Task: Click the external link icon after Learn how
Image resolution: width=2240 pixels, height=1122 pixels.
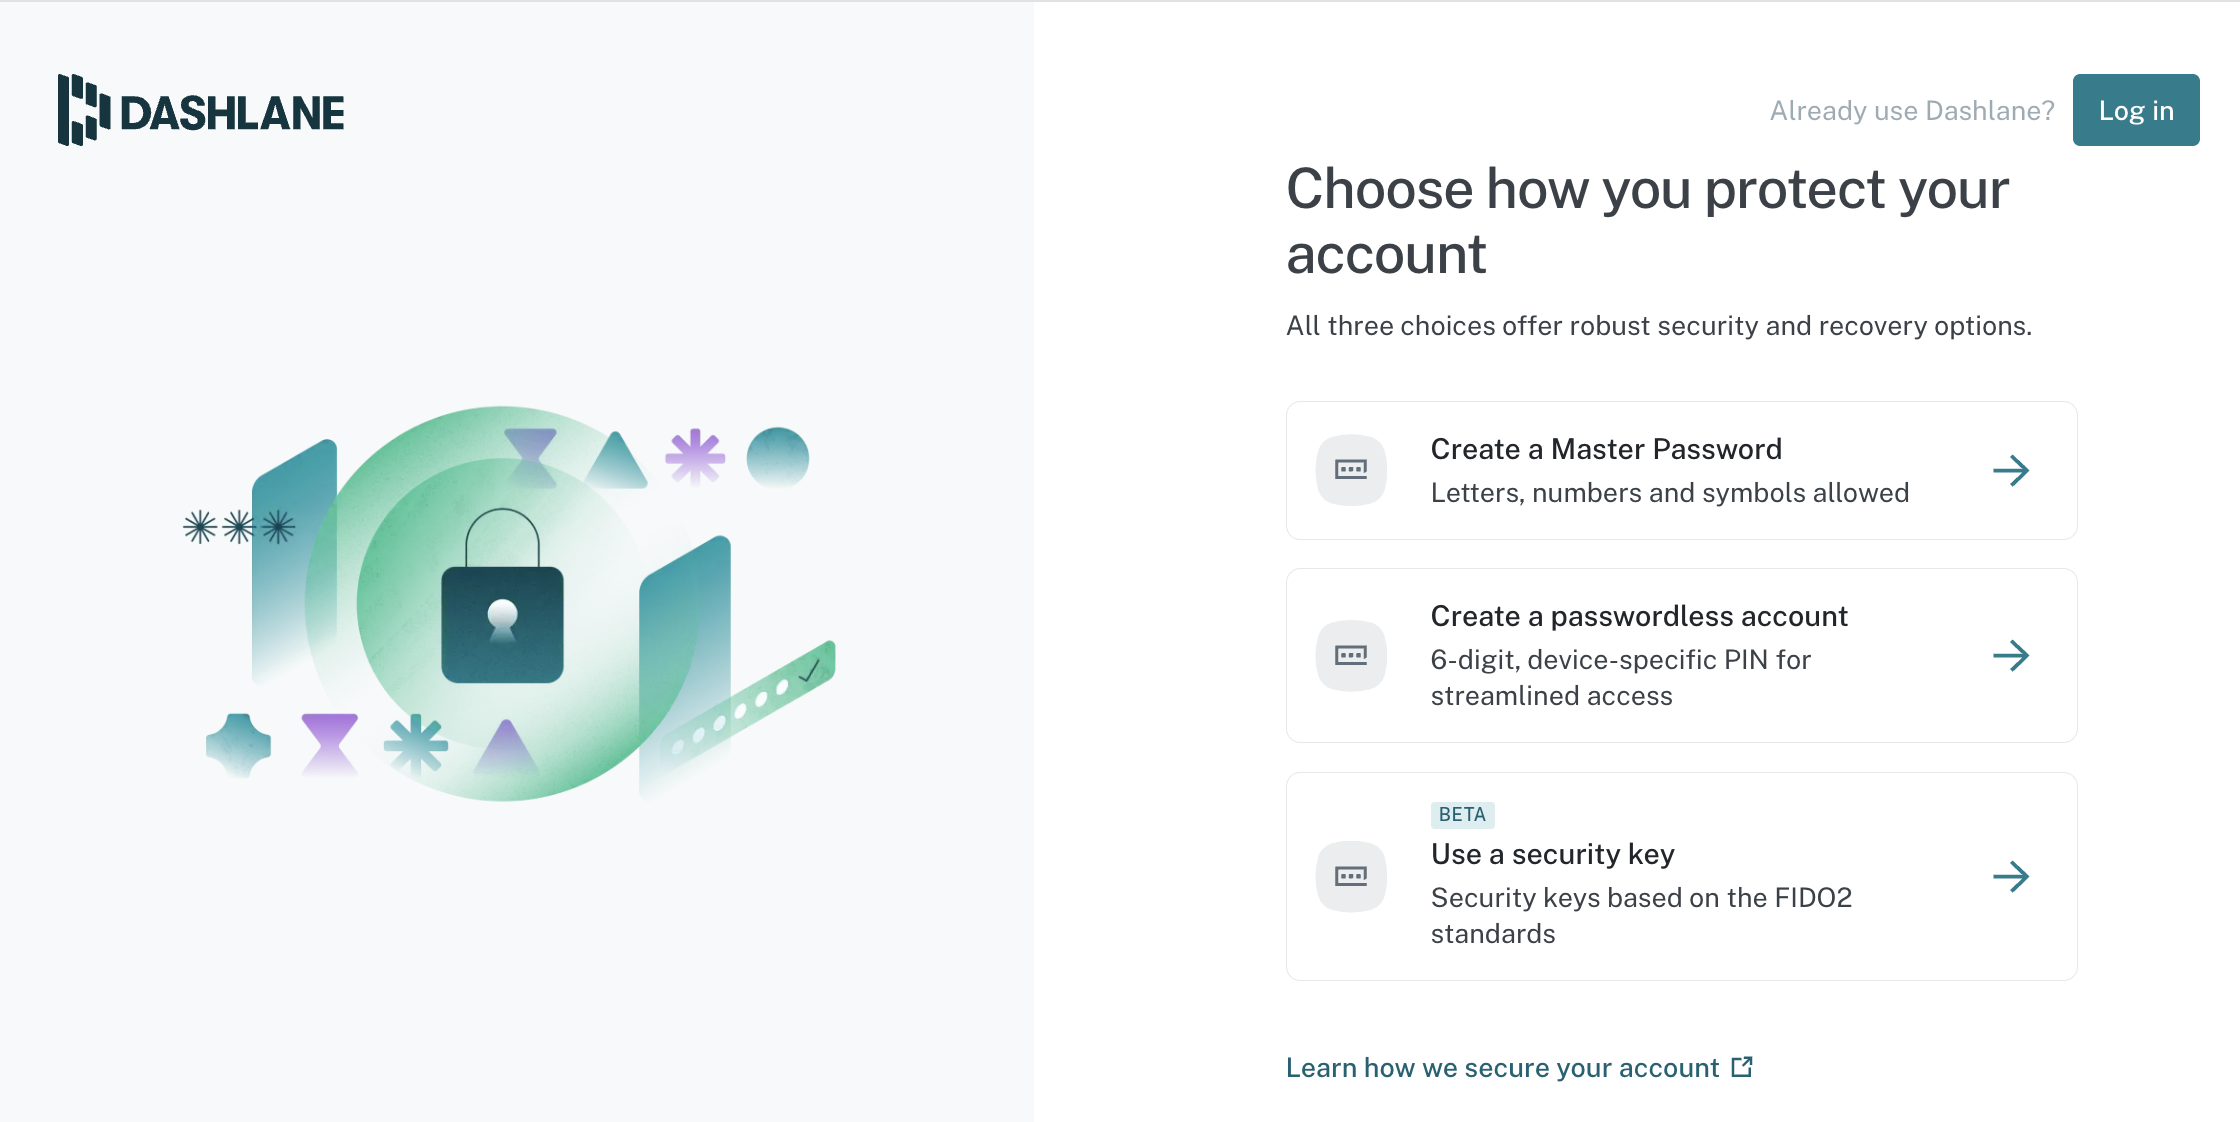Action: (x=1742, y=1067)
